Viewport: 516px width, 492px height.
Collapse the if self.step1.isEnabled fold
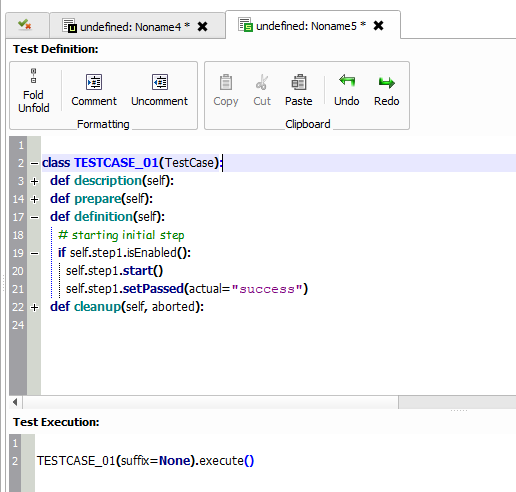[34, 253]
